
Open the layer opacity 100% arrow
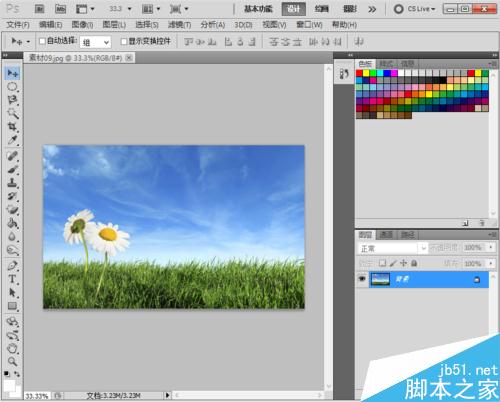(491, 247)
